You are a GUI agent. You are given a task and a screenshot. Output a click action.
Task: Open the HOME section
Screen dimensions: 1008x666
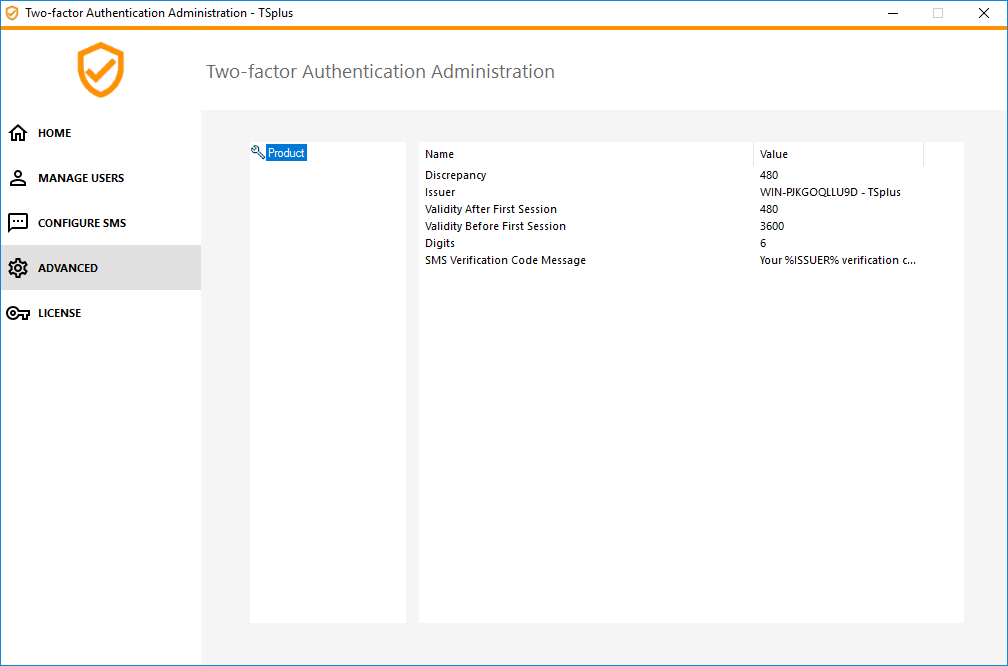tap(101, 133)
